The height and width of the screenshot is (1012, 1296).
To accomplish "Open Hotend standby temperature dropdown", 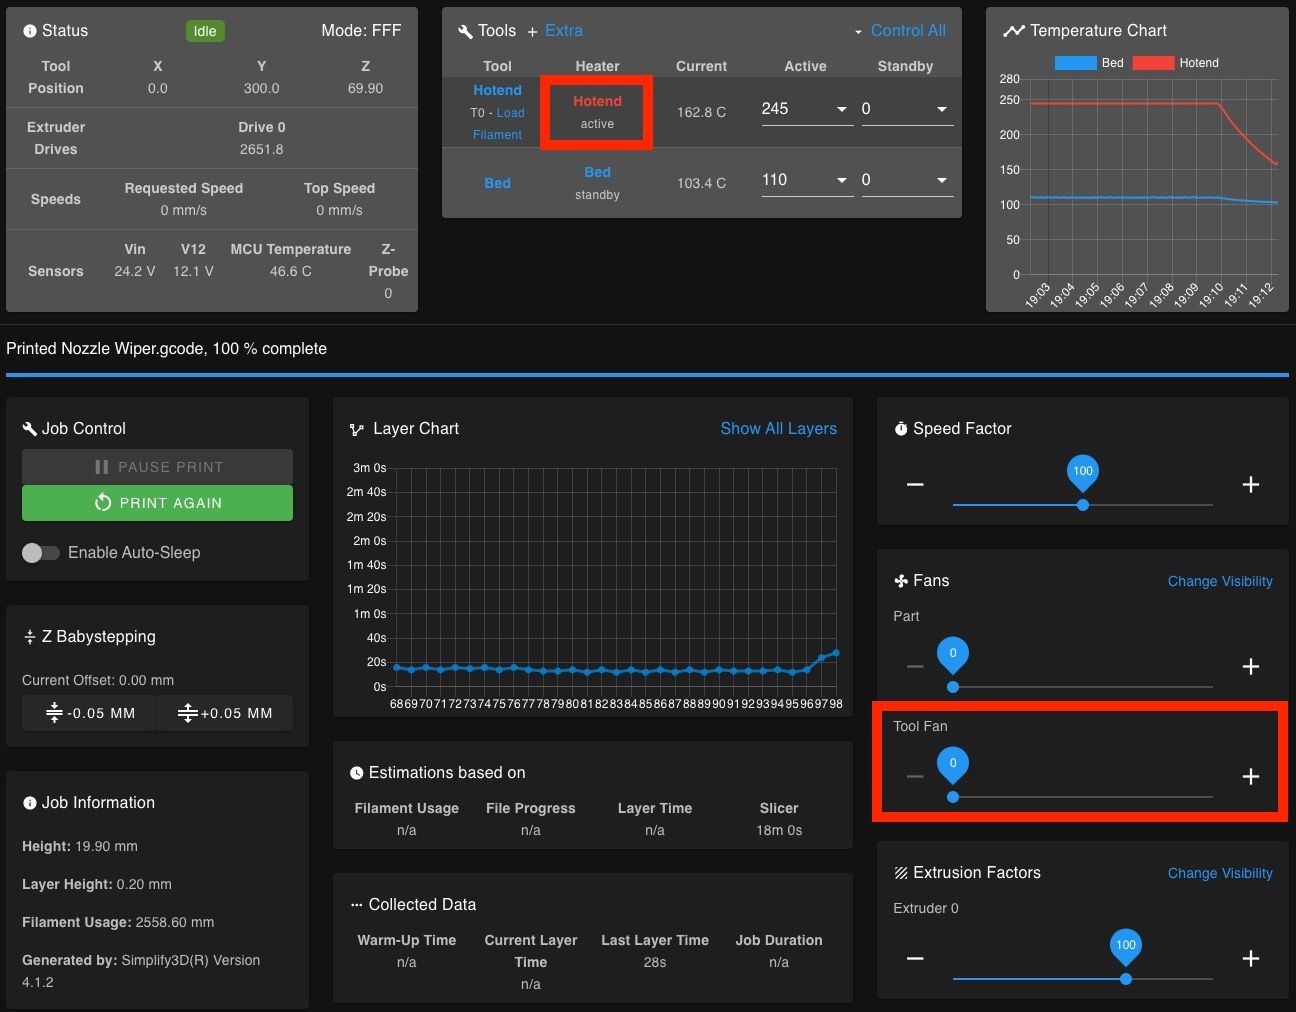I will (x=942, y=109).
